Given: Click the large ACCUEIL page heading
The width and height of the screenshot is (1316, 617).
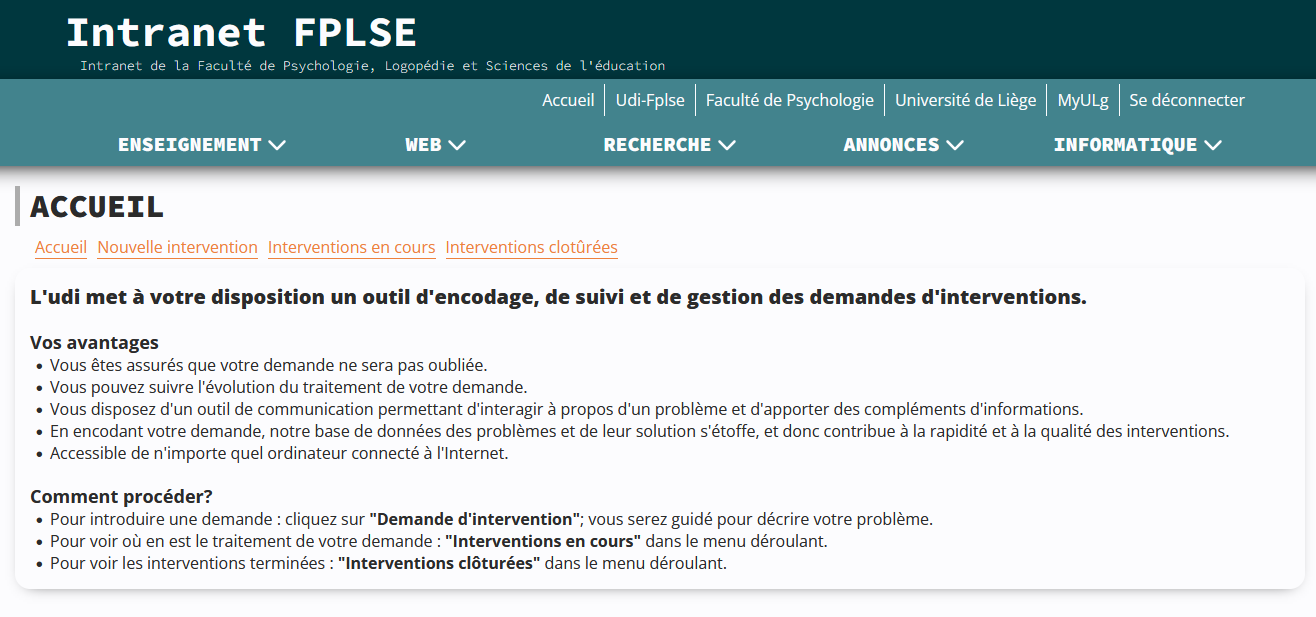Looking at the screenshot, I should point(97,206).
